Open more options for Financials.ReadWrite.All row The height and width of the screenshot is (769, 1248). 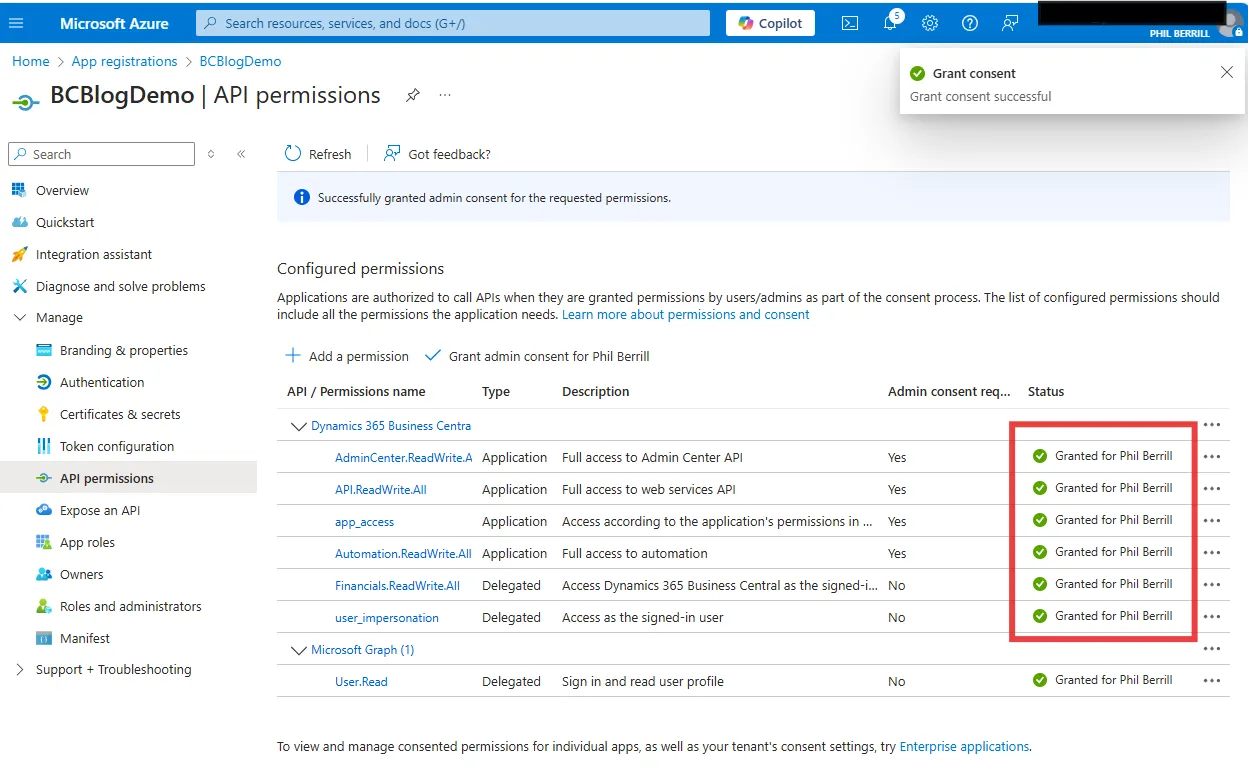click(1212, 585)
